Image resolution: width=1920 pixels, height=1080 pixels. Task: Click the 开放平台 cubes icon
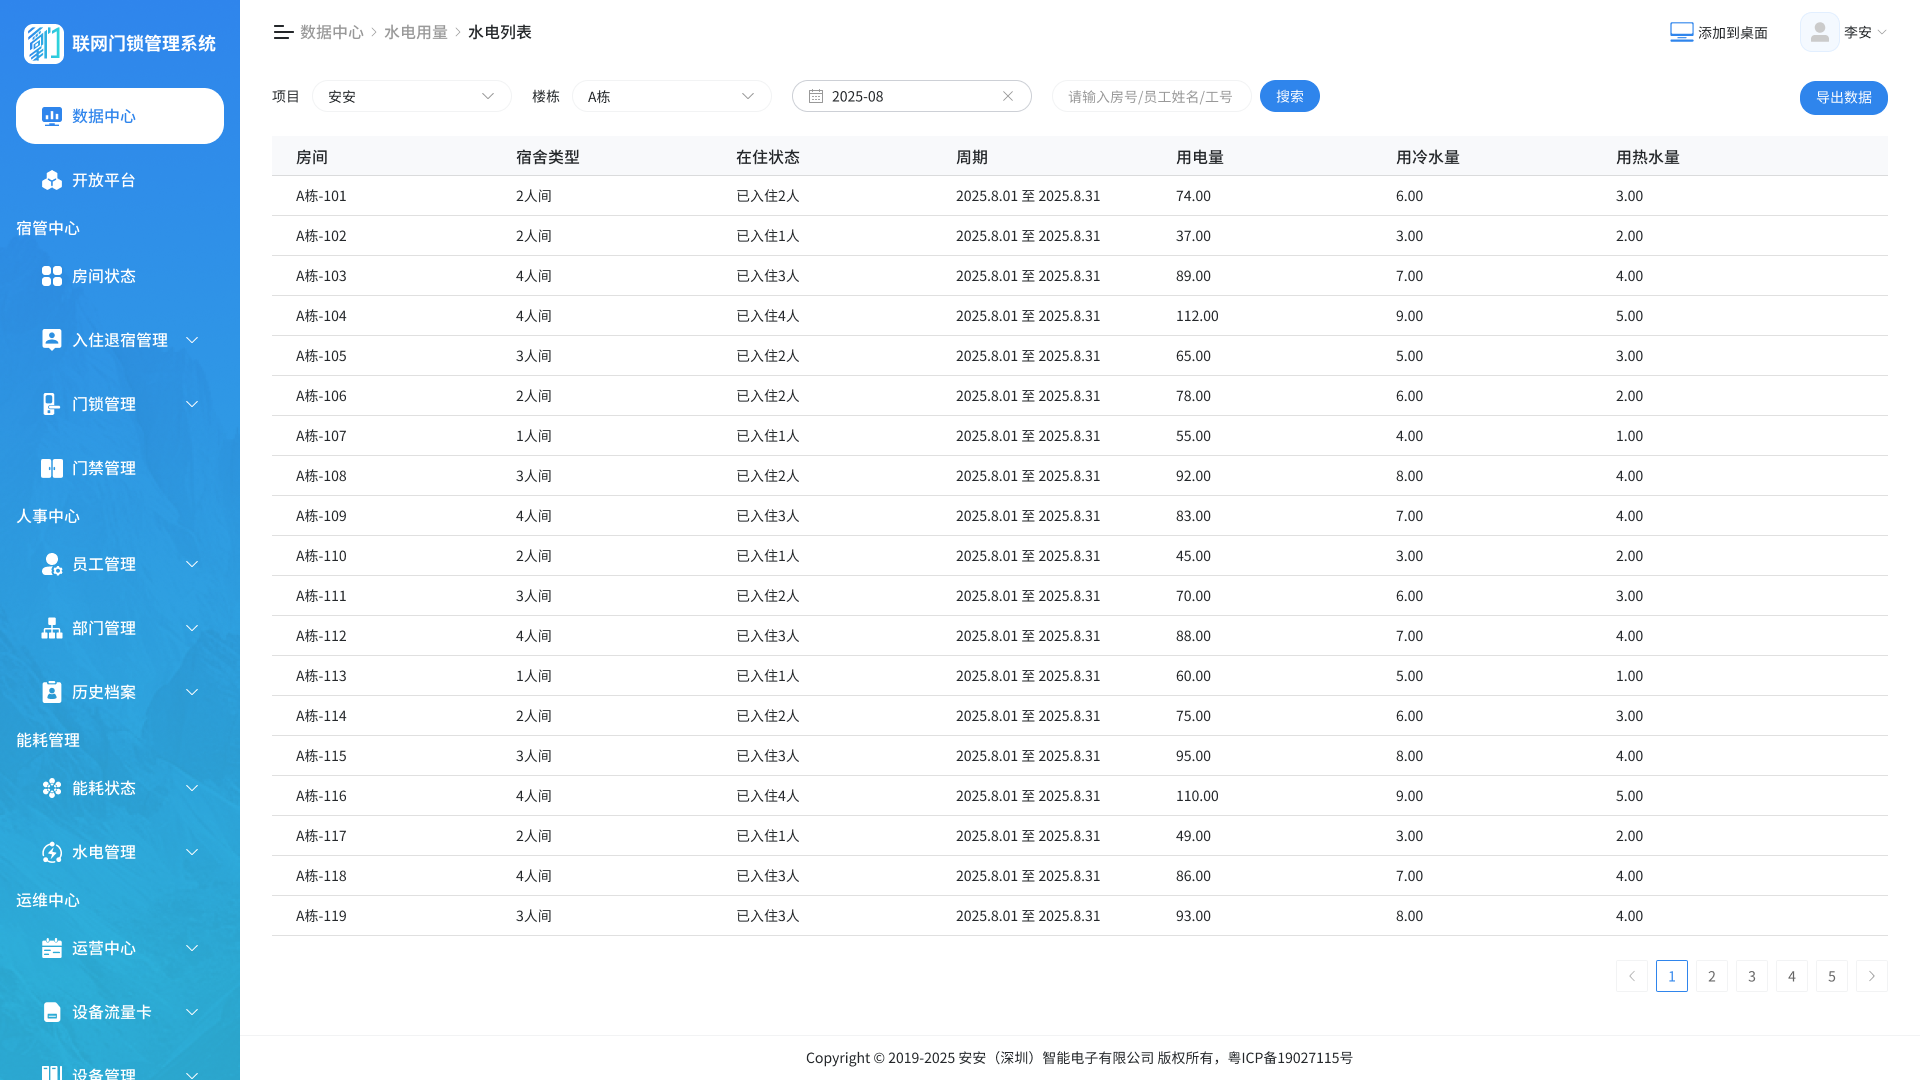coord(52,180)
